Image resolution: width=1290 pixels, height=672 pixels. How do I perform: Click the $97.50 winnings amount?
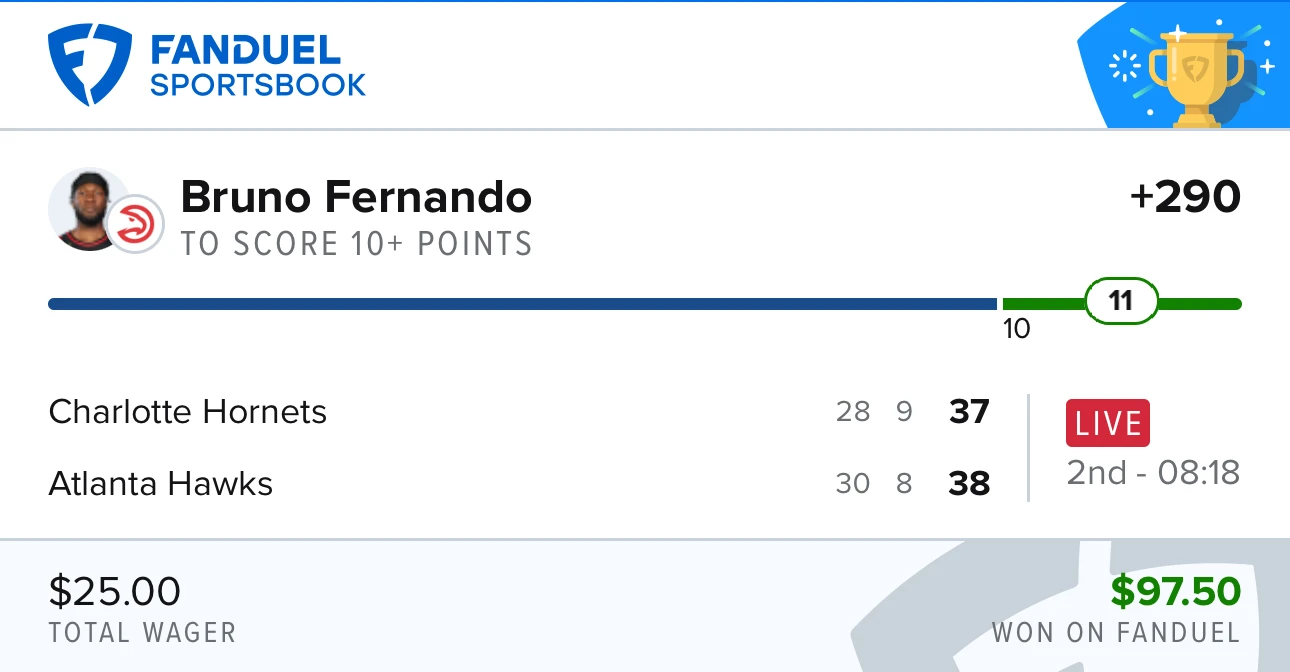pos(1176,591)
